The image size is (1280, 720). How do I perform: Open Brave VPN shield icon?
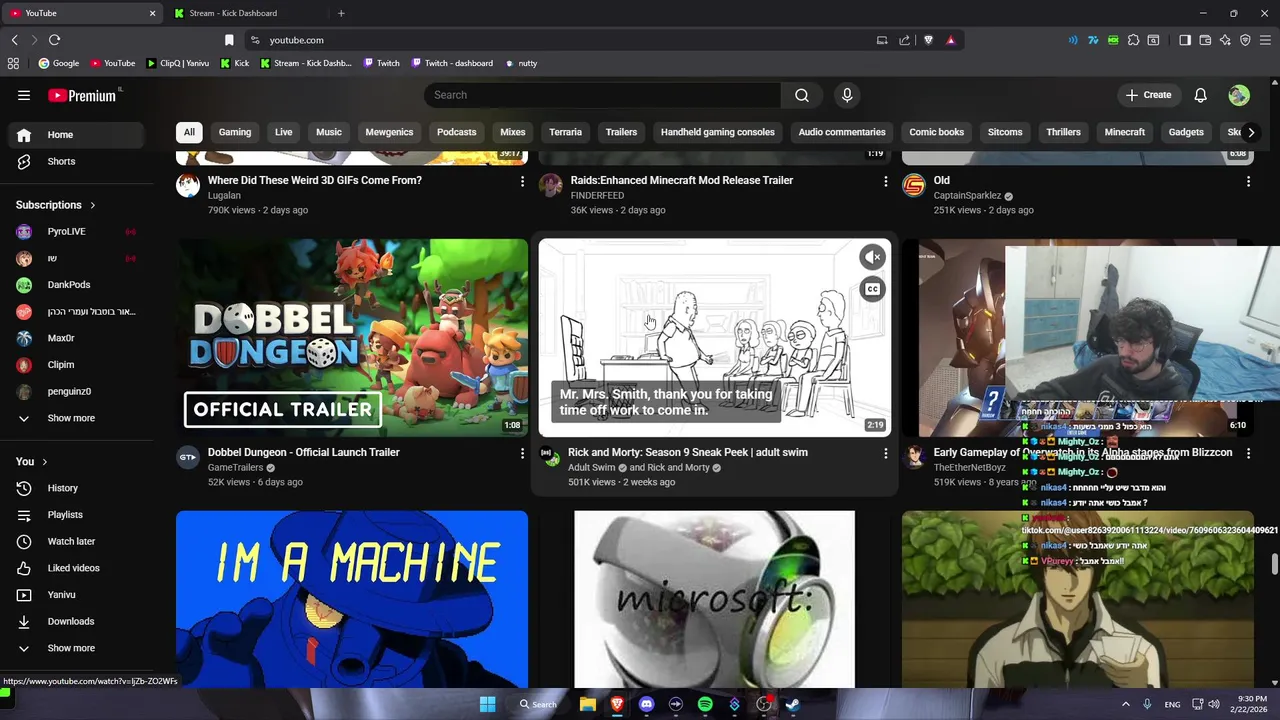tap(1245, 40)
